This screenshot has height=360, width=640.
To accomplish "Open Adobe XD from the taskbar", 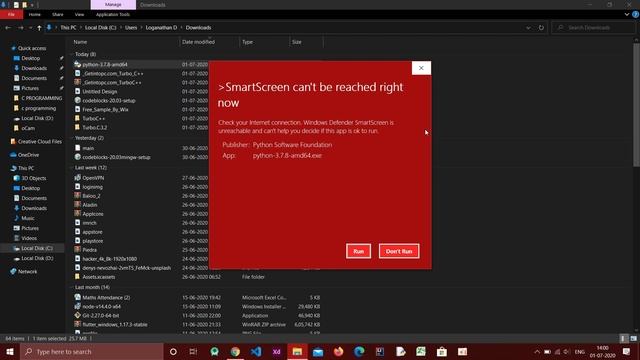I will (277, 351).
